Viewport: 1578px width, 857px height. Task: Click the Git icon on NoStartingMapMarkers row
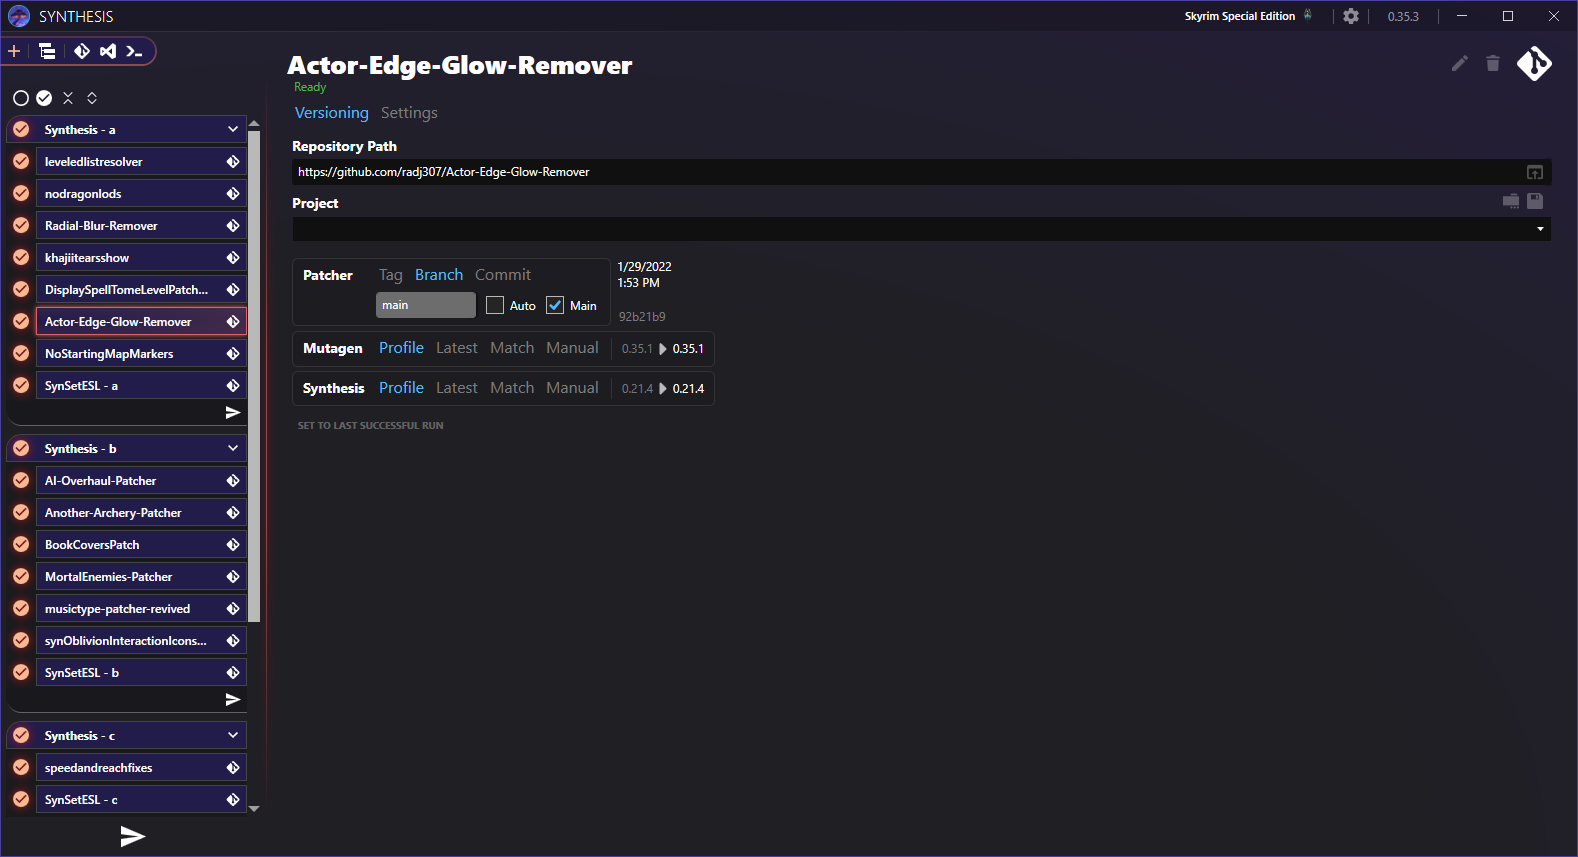233,354
